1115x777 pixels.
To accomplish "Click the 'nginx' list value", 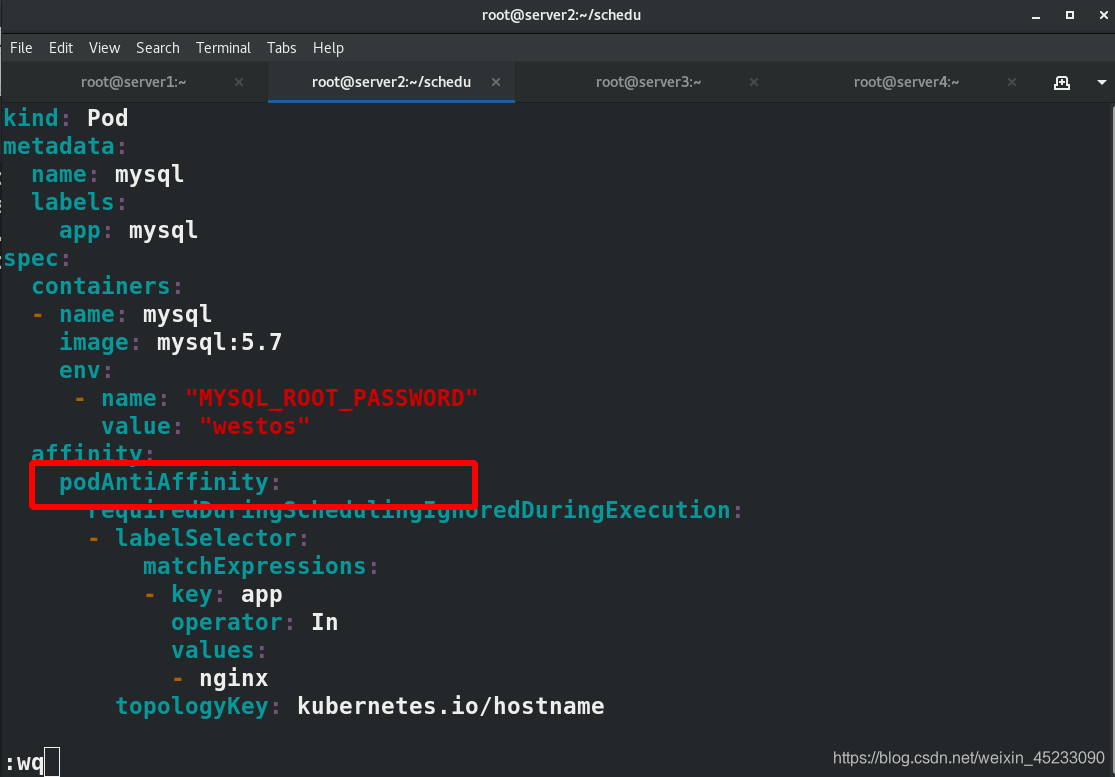I will coord(233,678).
